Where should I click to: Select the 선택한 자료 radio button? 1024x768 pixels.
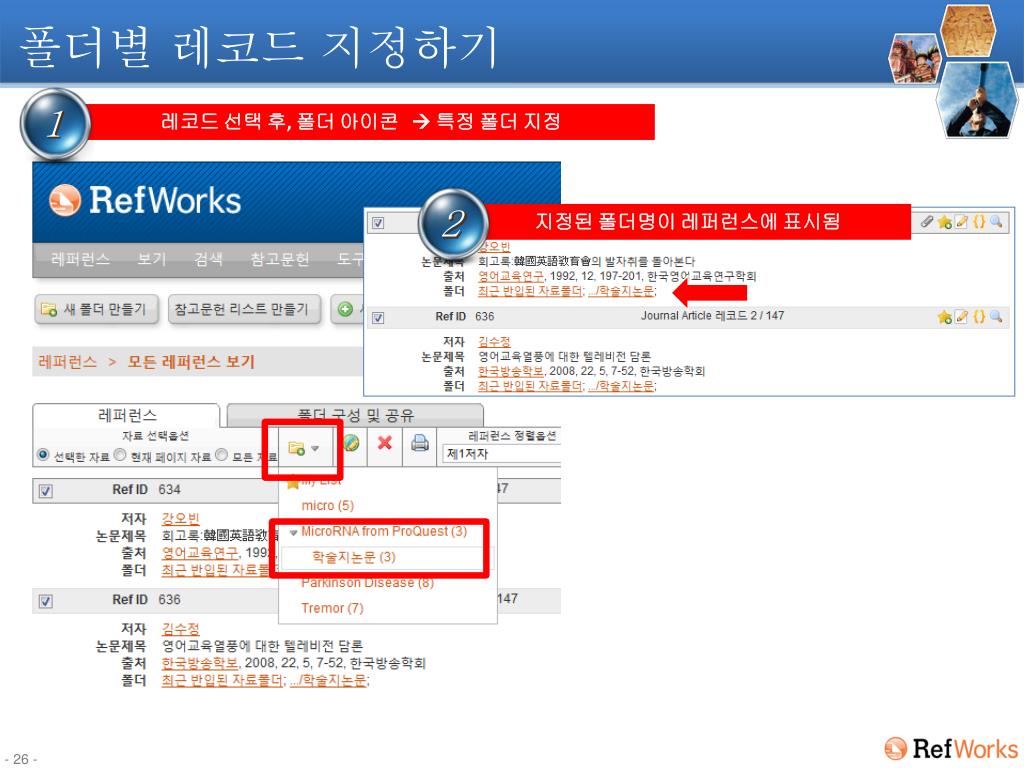click(x=43, y=455)
